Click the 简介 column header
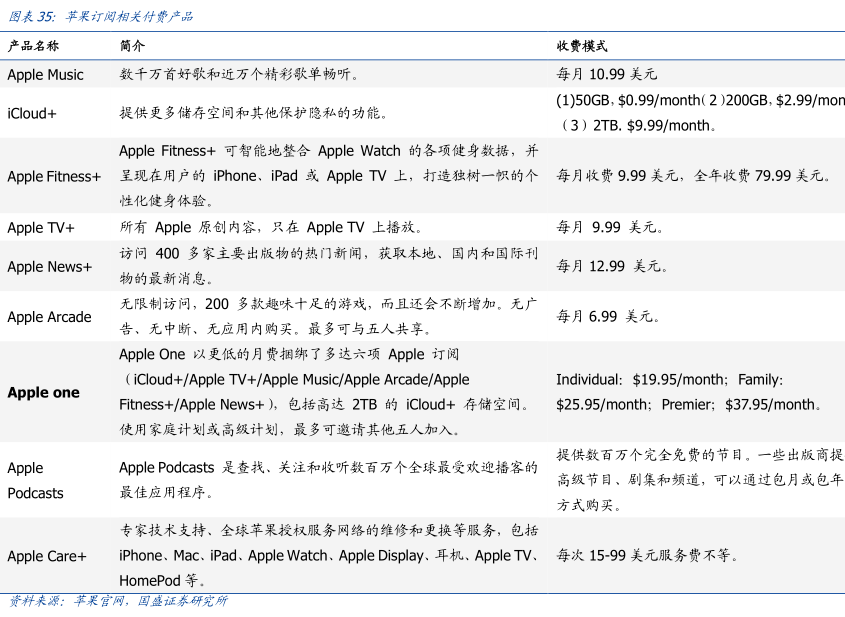 (132, 46)
